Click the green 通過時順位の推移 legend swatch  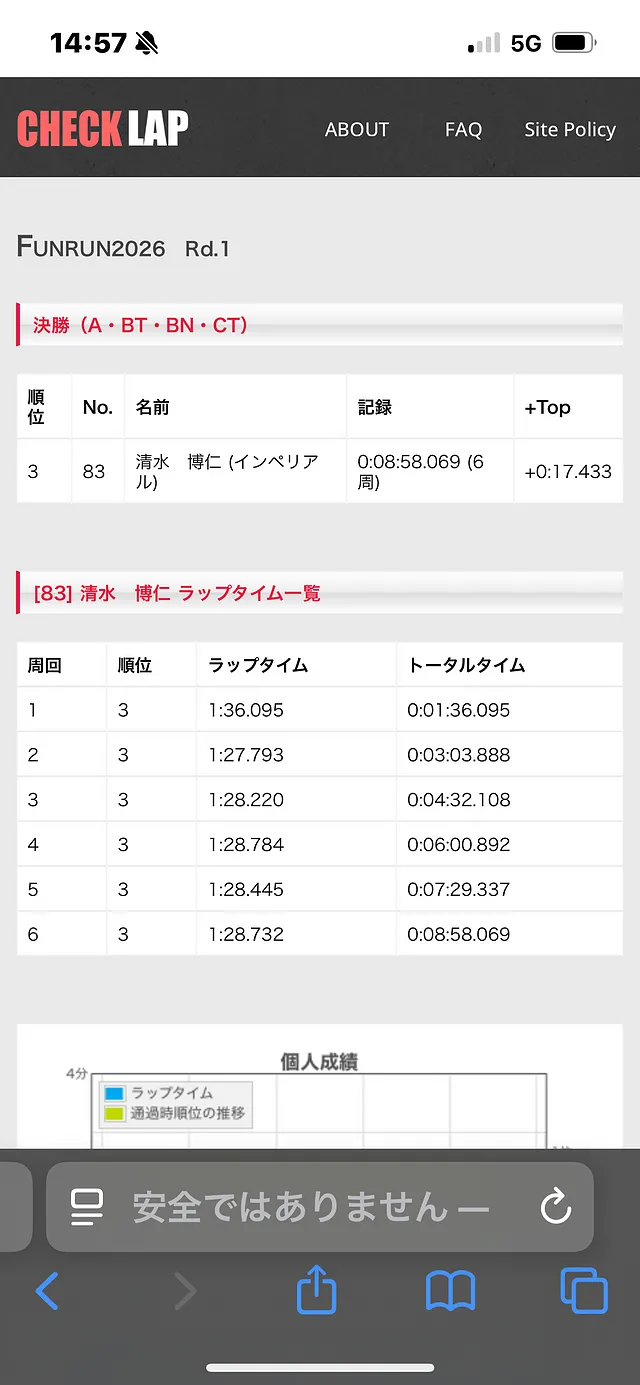click(x=114, y=1113)
